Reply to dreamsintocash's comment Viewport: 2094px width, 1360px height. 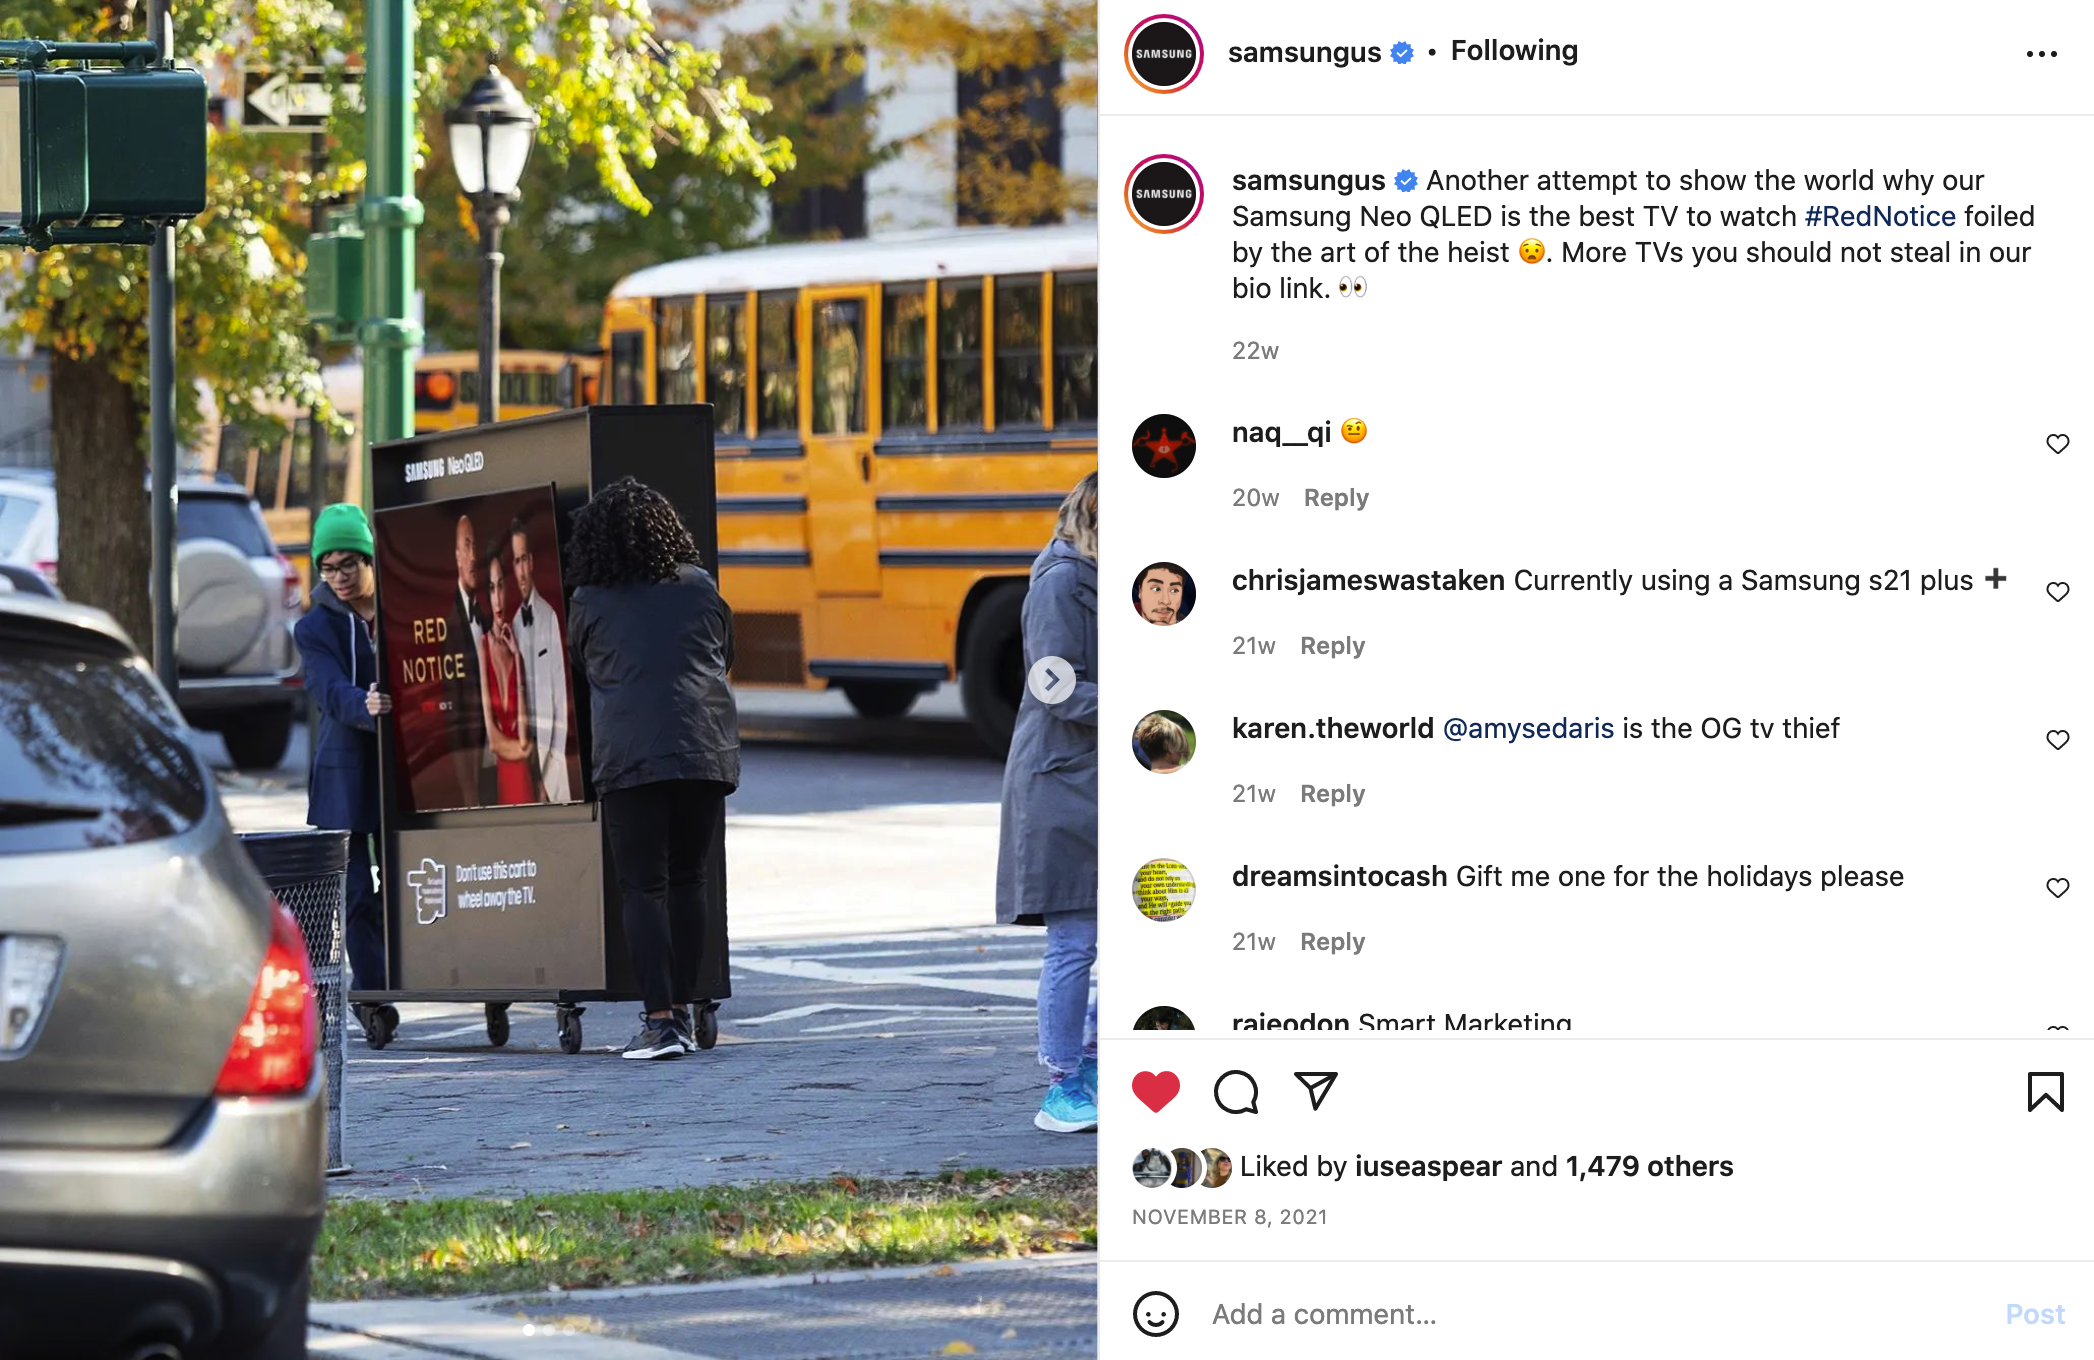[x=1332, y=941]
